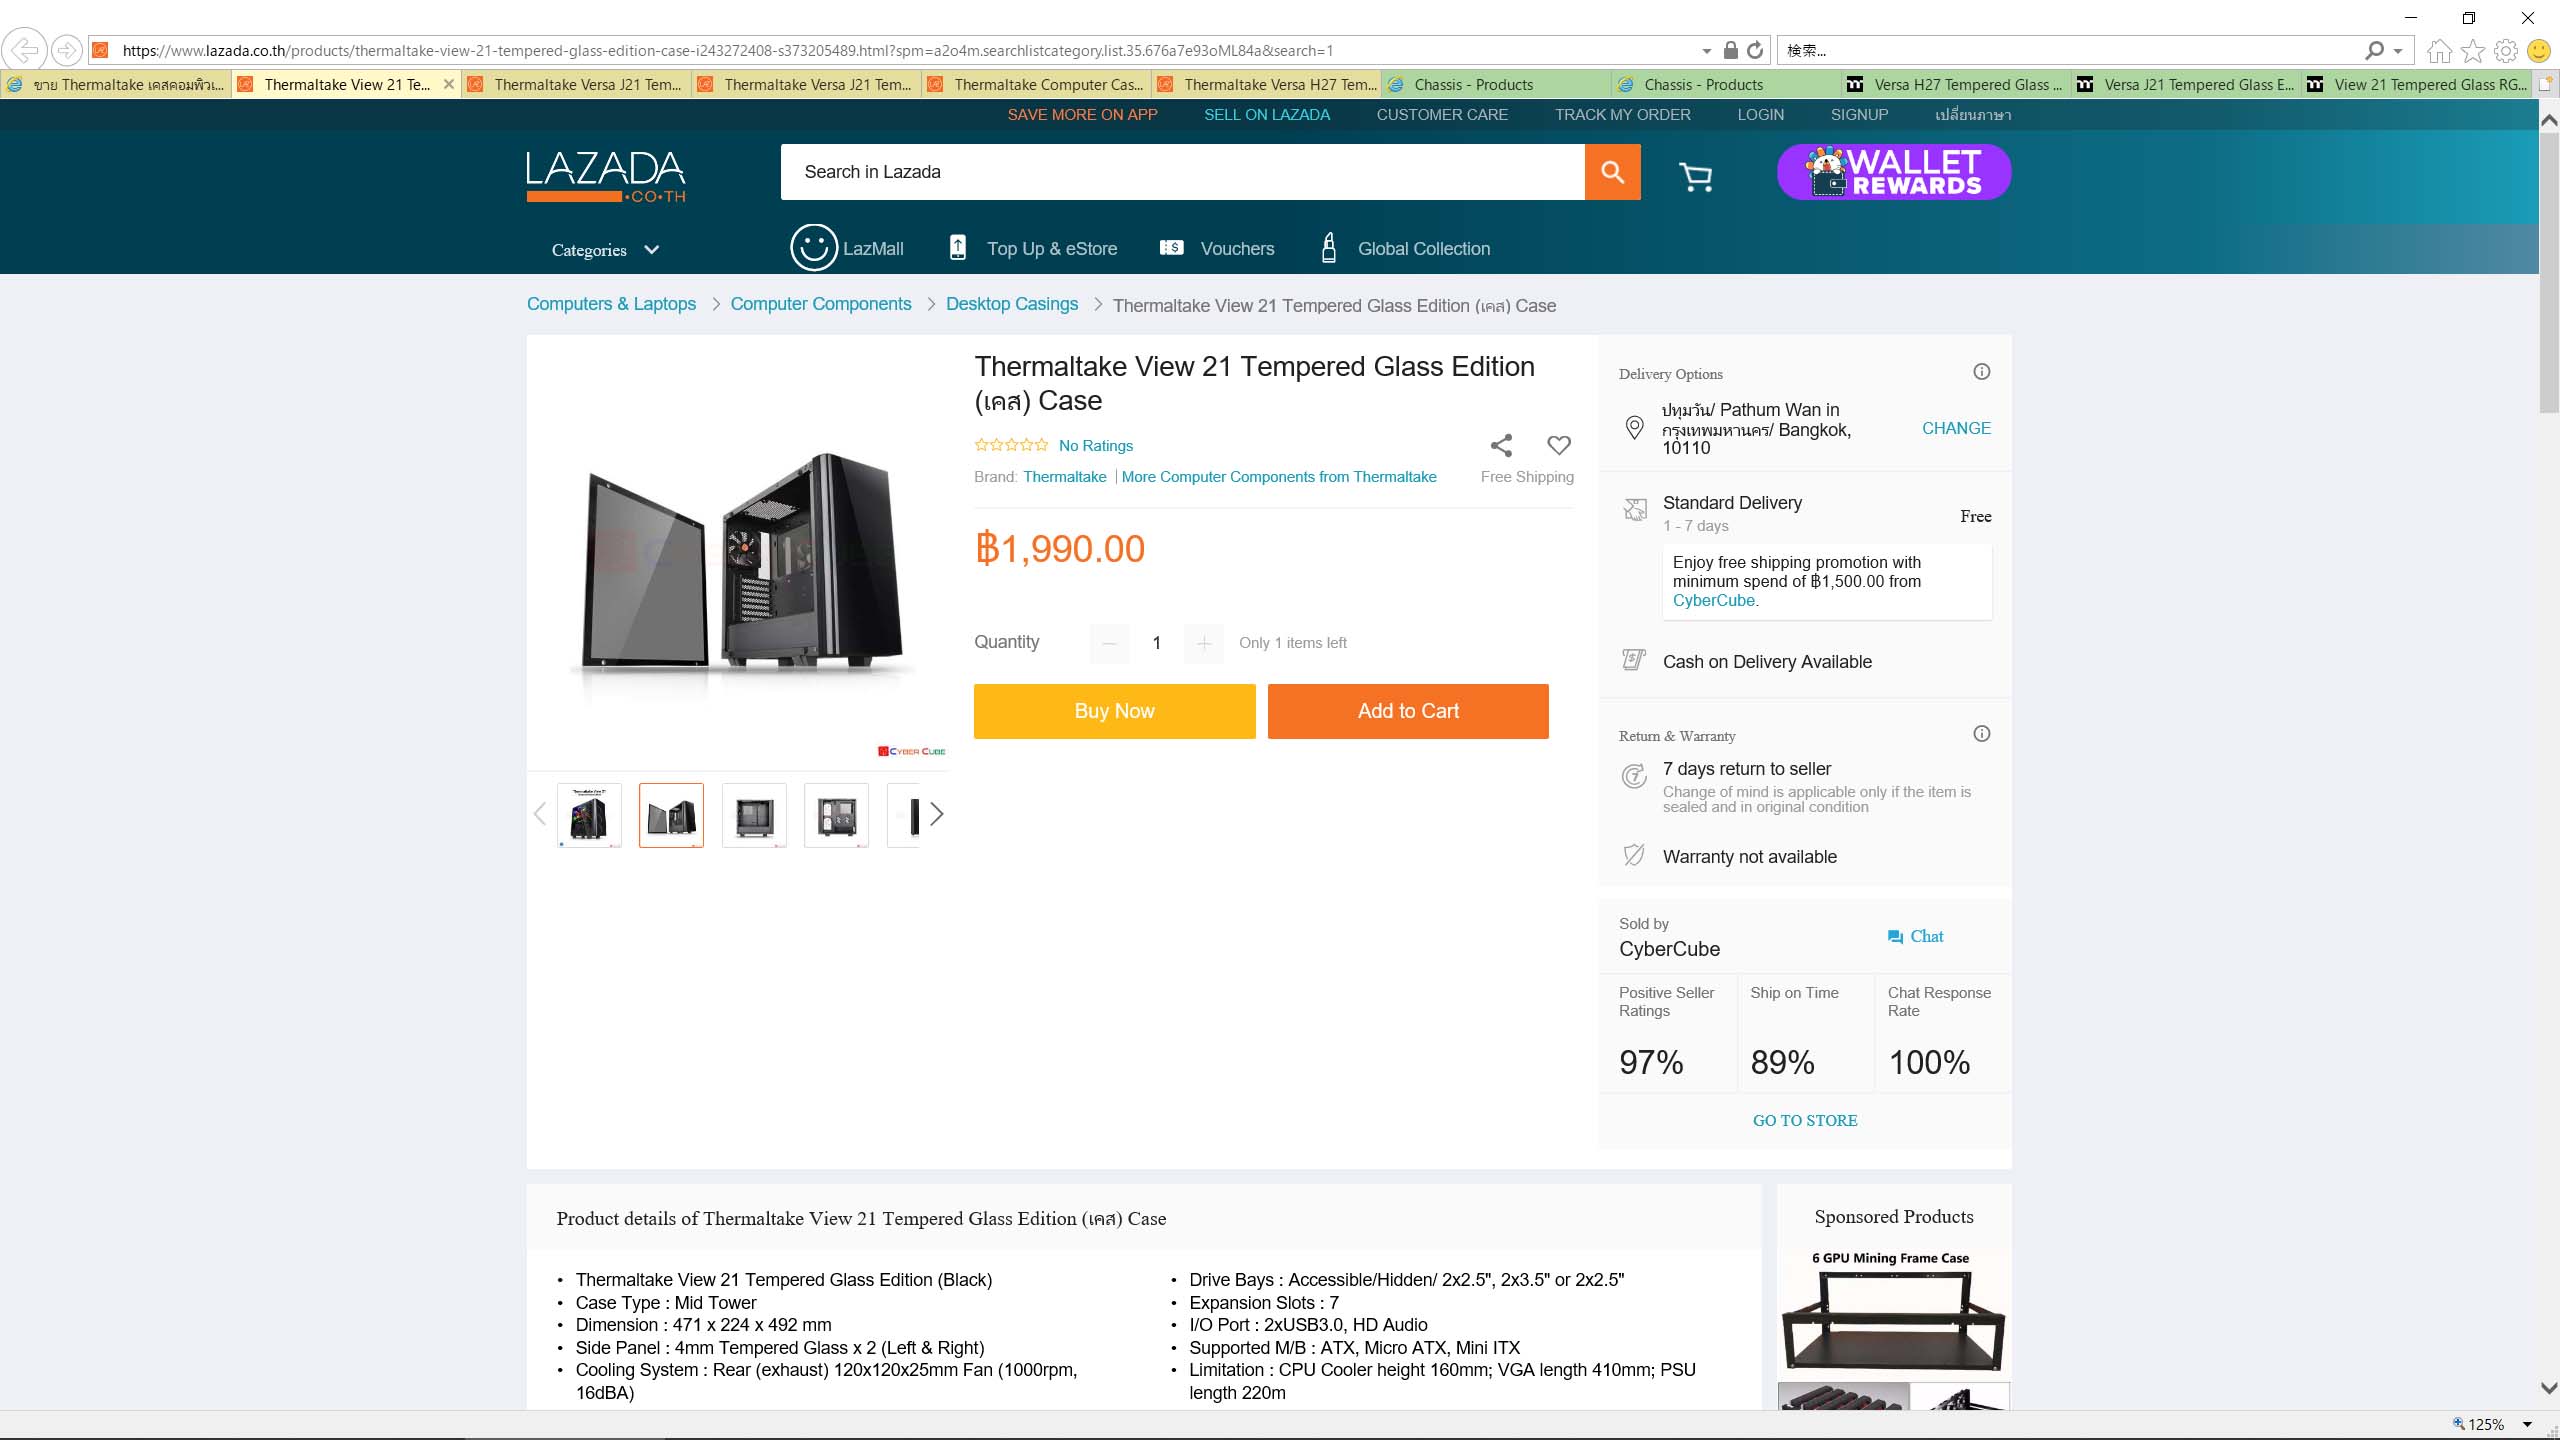The image size is (2560, 1440).
Task: Click browser refresh icon in address bar
Action: (x=1755, y=50)
